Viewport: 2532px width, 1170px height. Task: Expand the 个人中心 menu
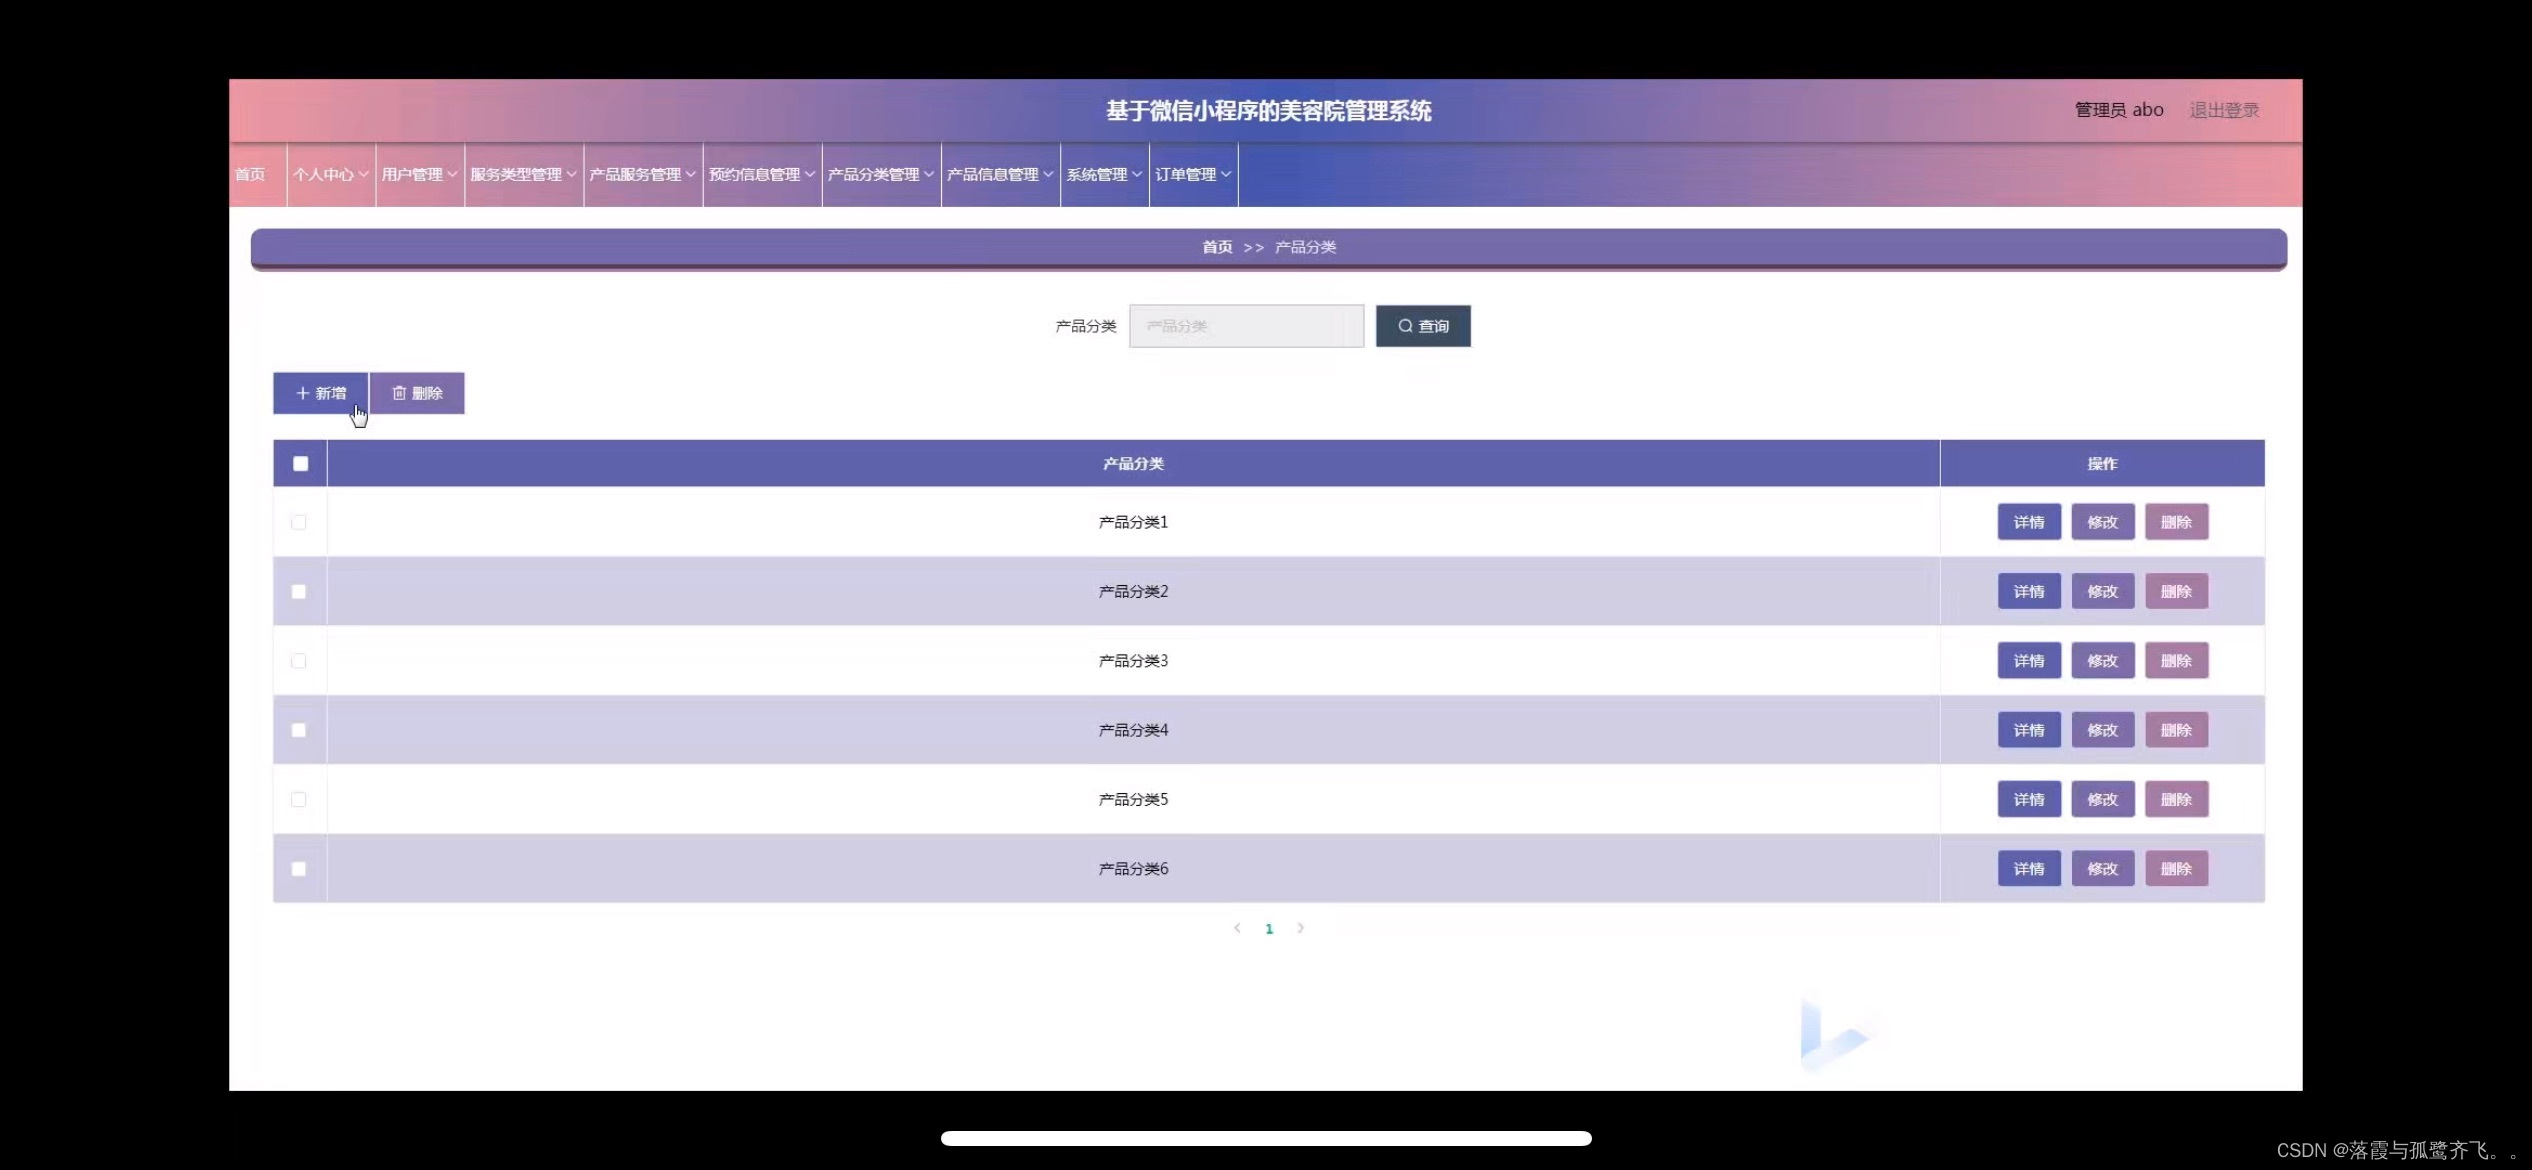pyautogui.click(x=331, y=174)
